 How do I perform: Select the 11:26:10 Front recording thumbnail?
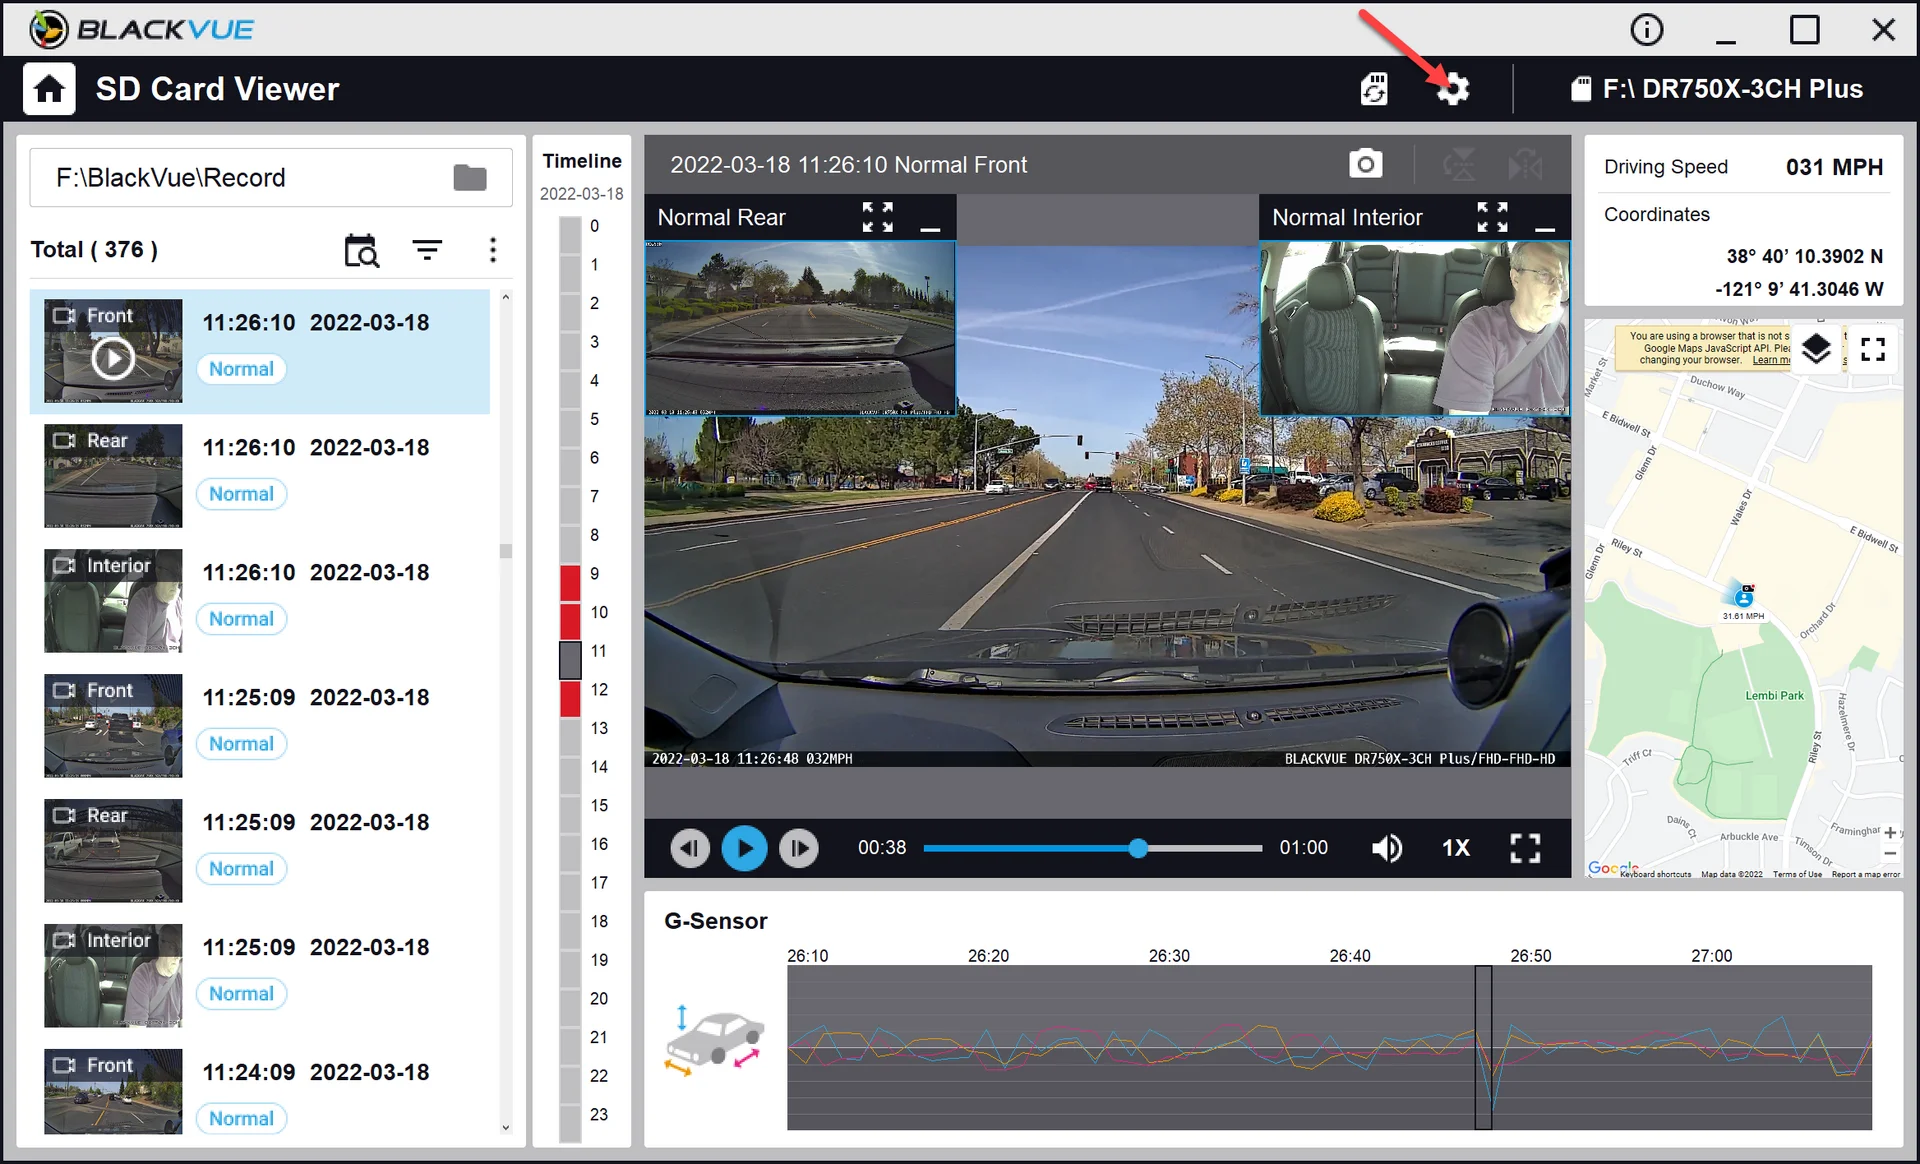pos(113,351)
